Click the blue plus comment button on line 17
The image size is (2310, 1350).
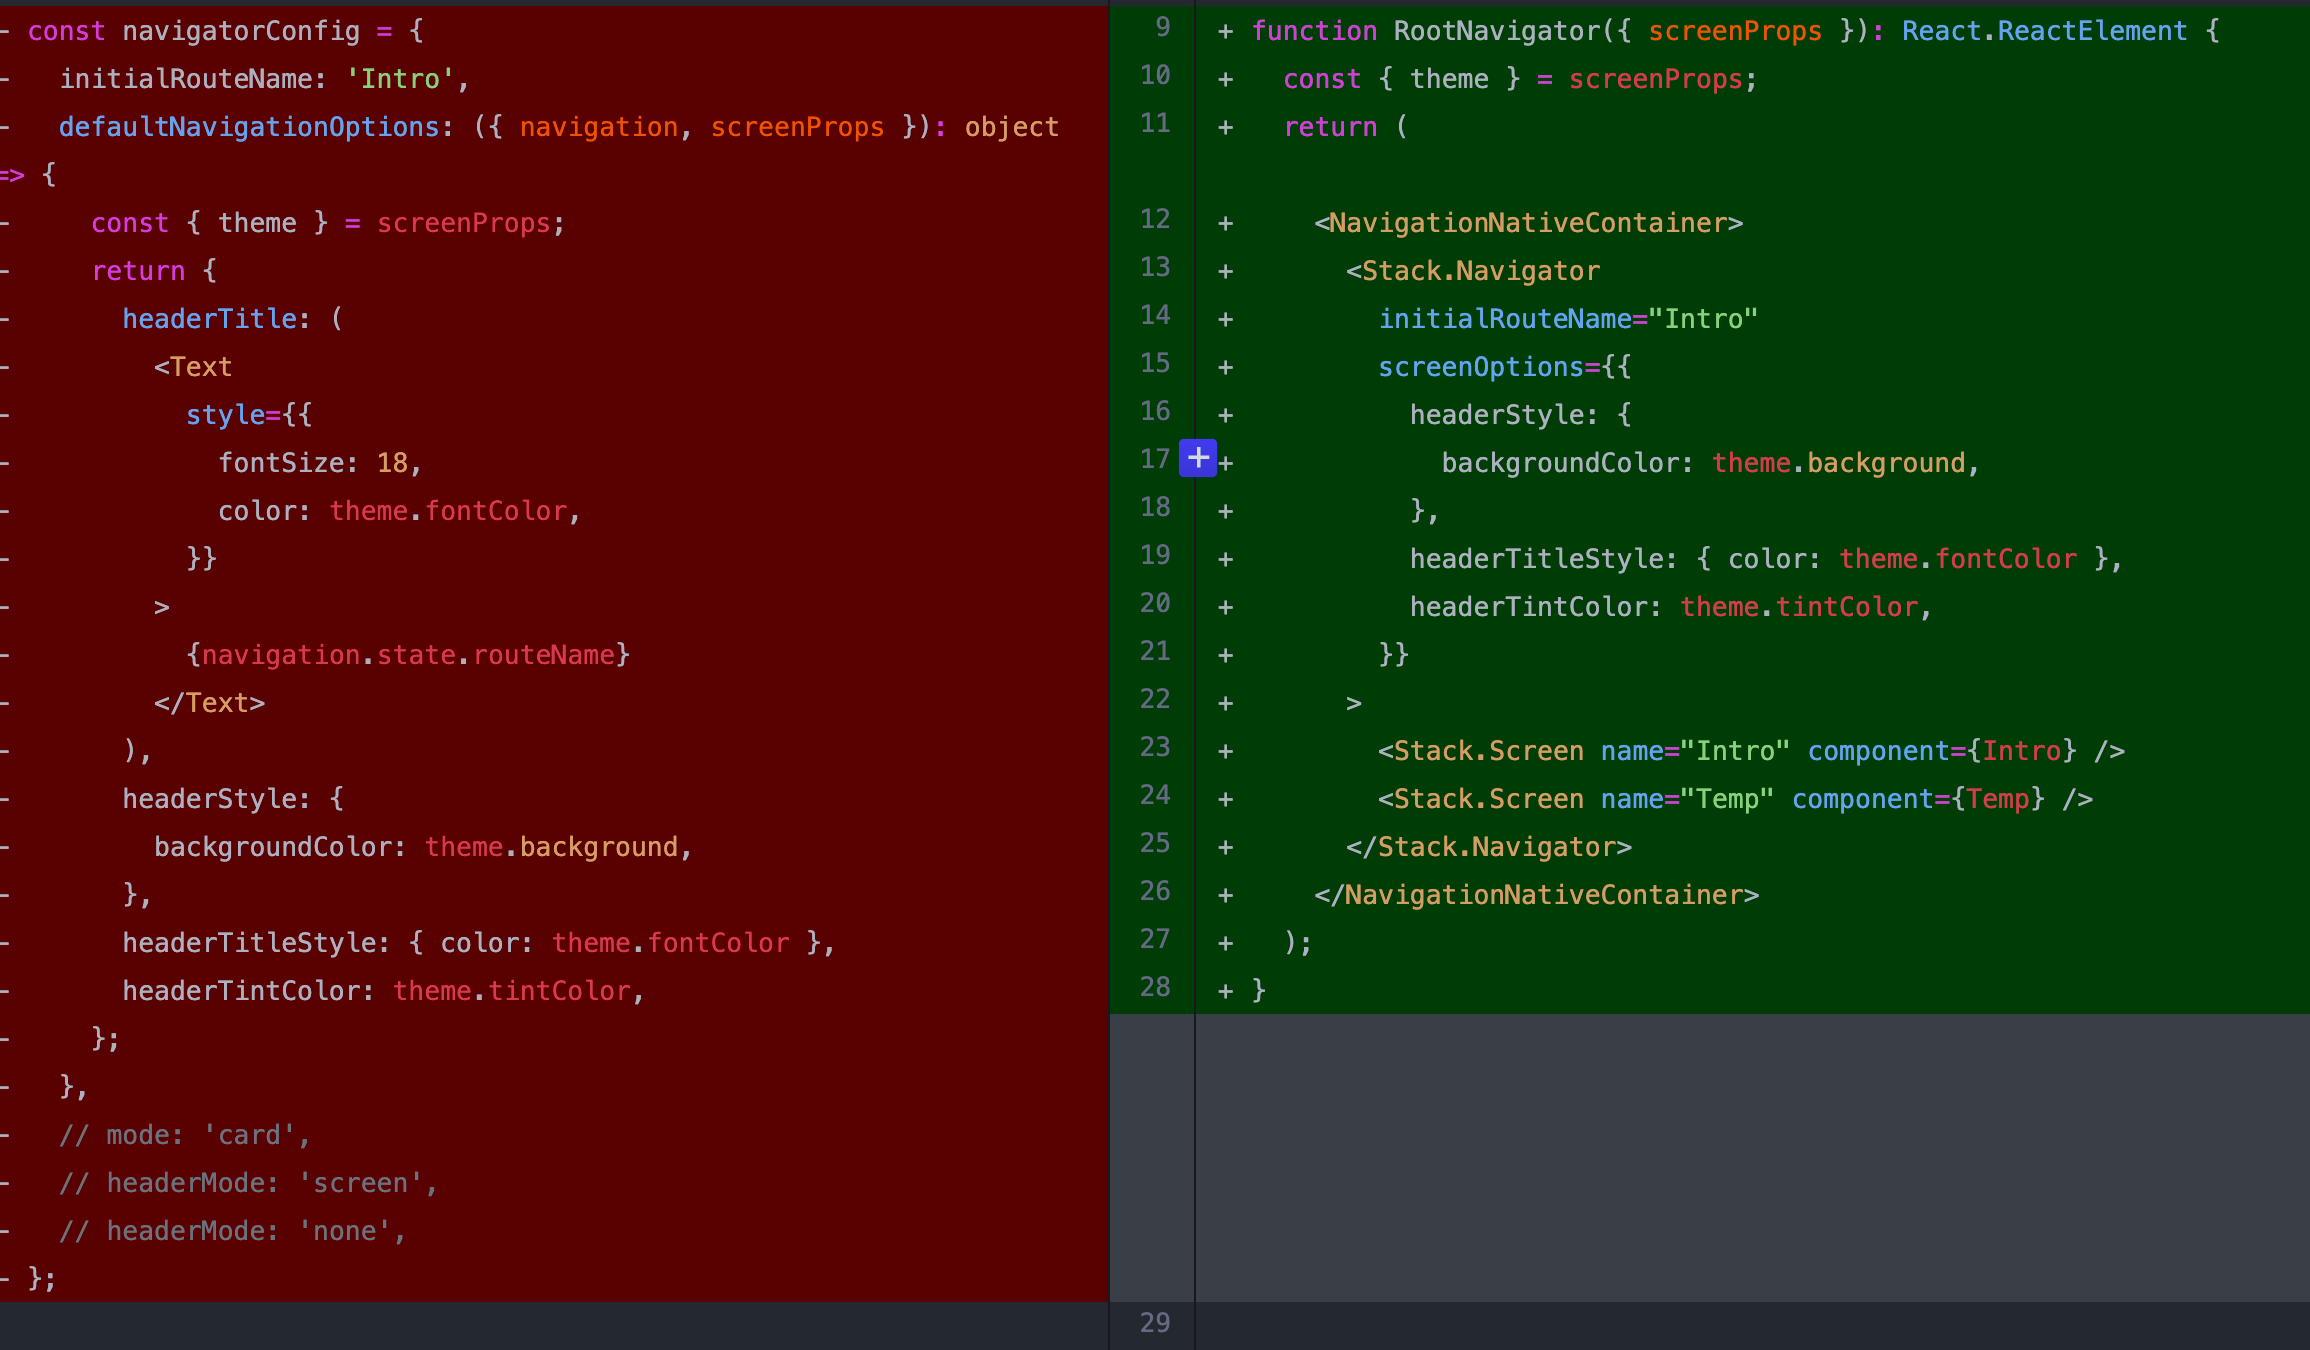[x=1197, y=458]
